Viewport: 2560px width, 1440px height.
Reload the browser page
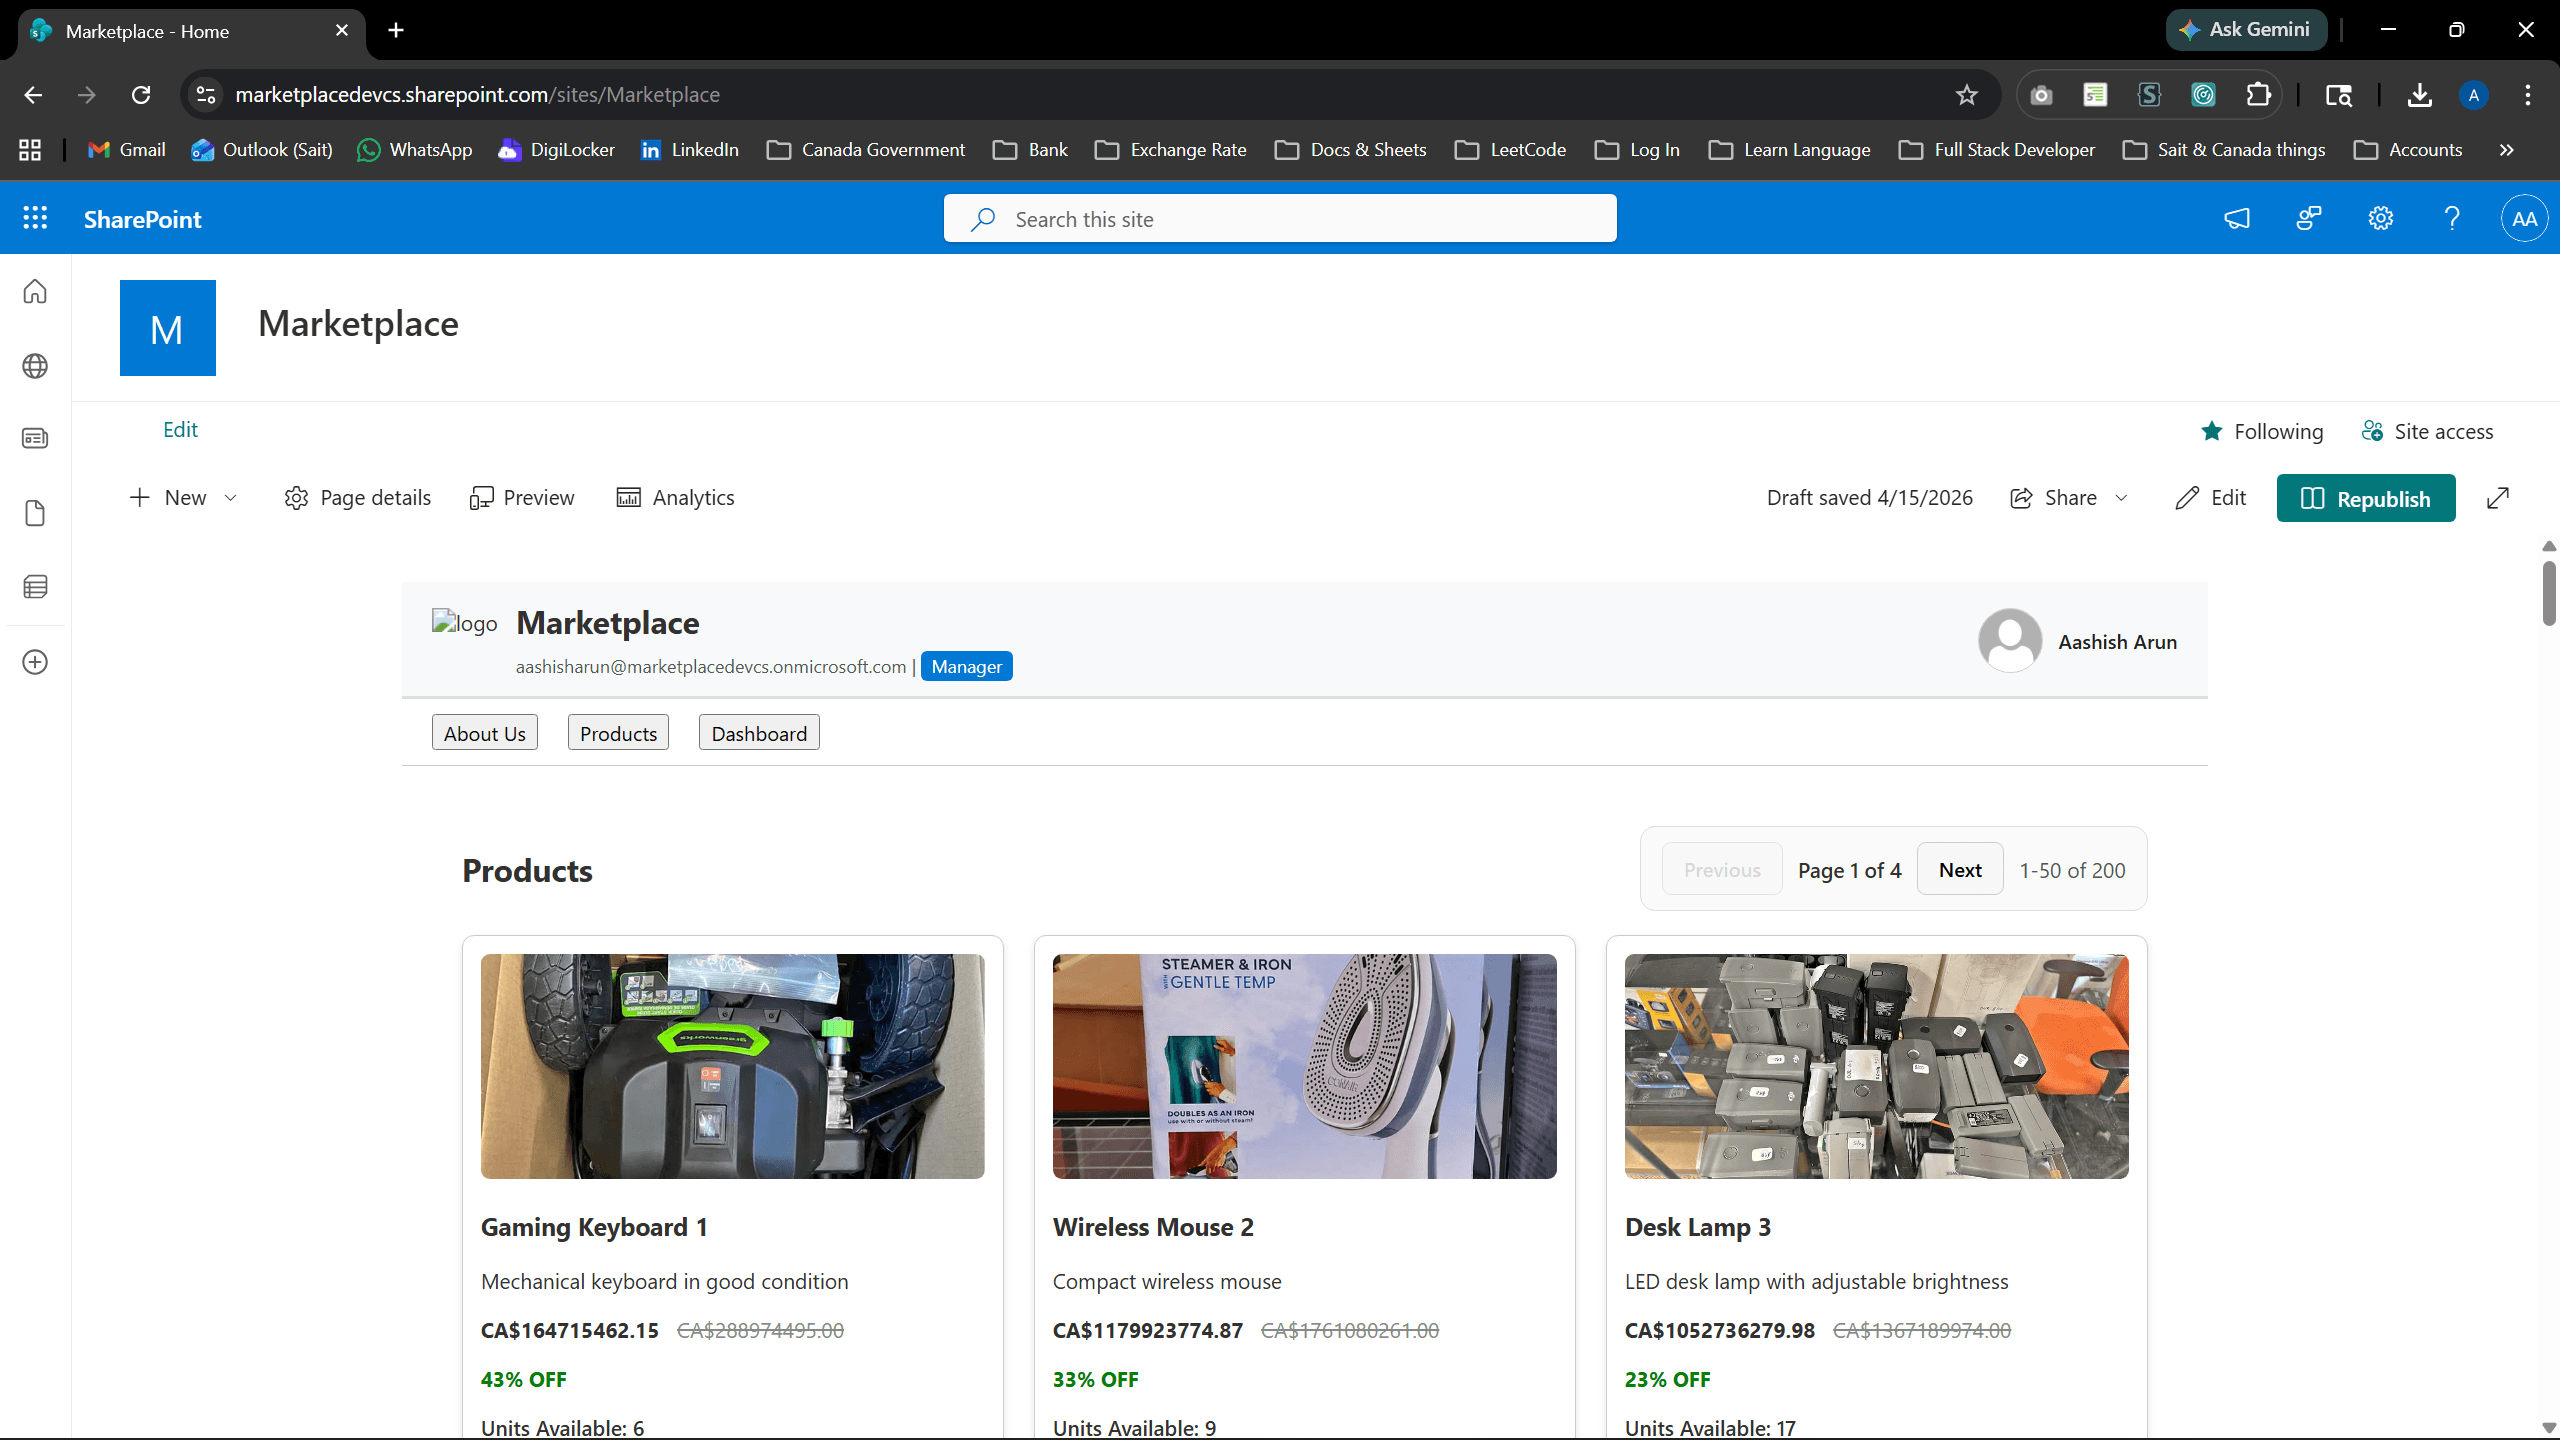(x=141, y=95)
